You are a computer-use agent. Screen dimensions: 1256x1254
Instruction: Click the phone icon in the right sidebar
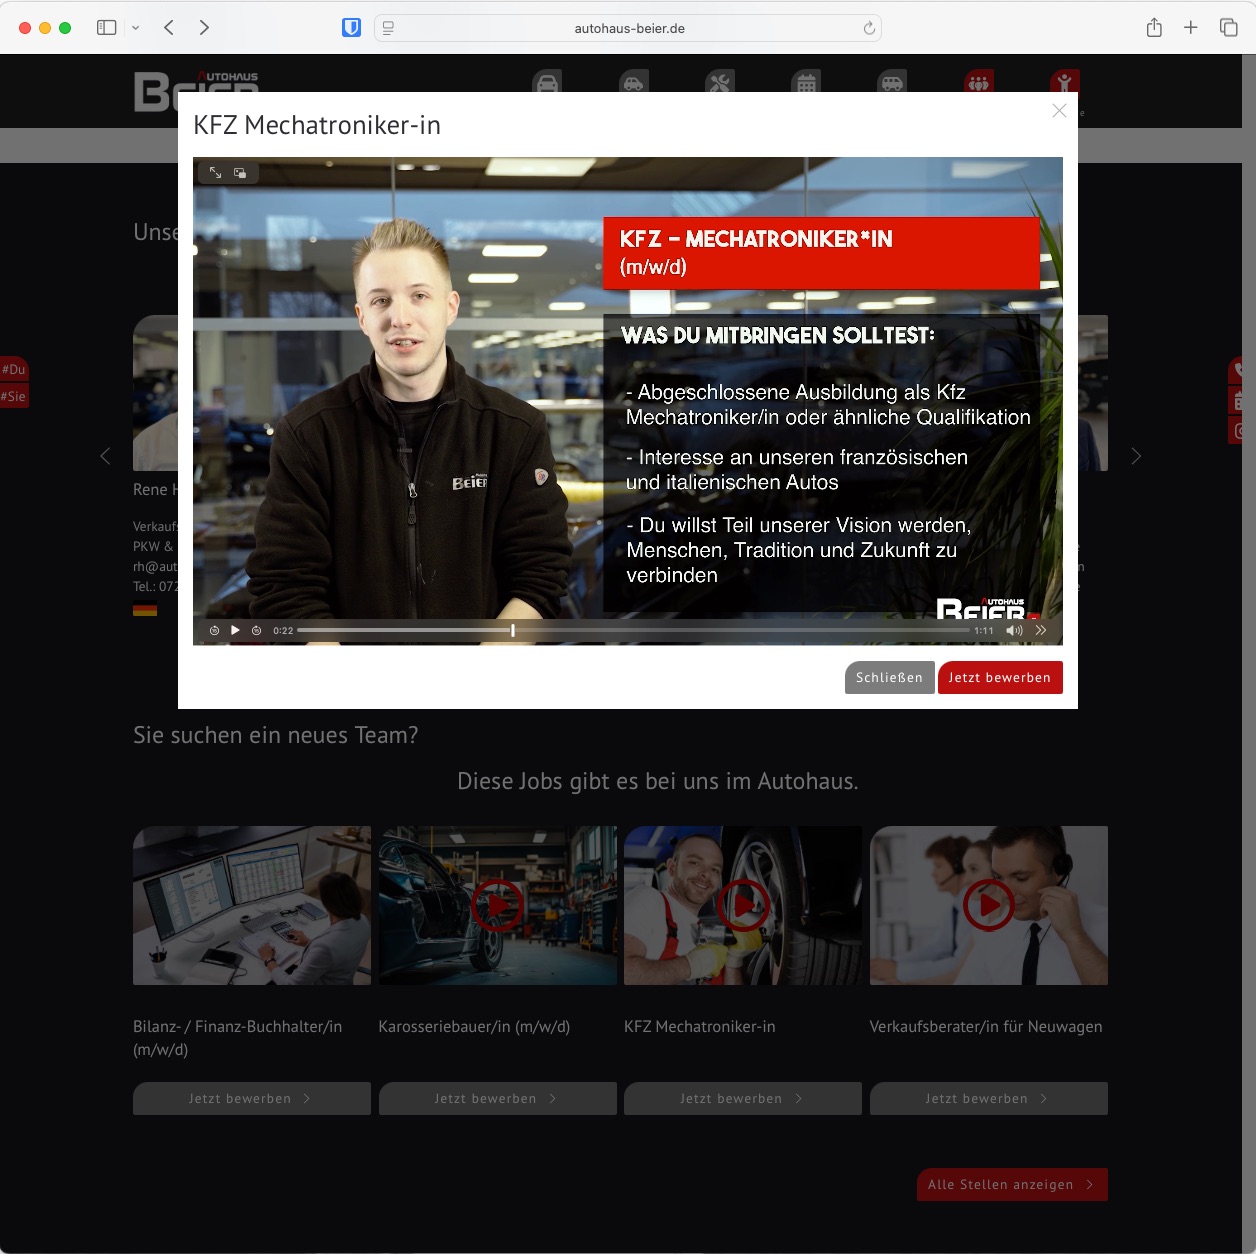tap(1239, 370)
